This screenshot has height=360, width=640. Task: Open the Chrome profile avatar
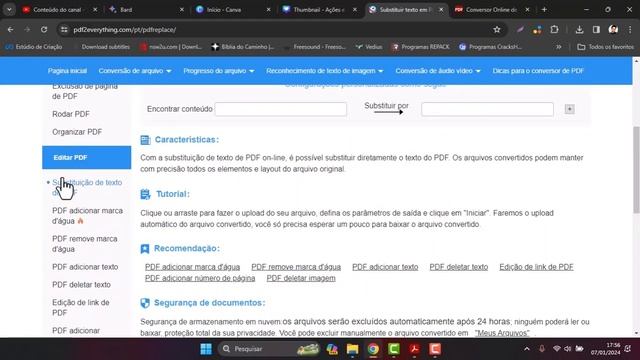[613, 29]
